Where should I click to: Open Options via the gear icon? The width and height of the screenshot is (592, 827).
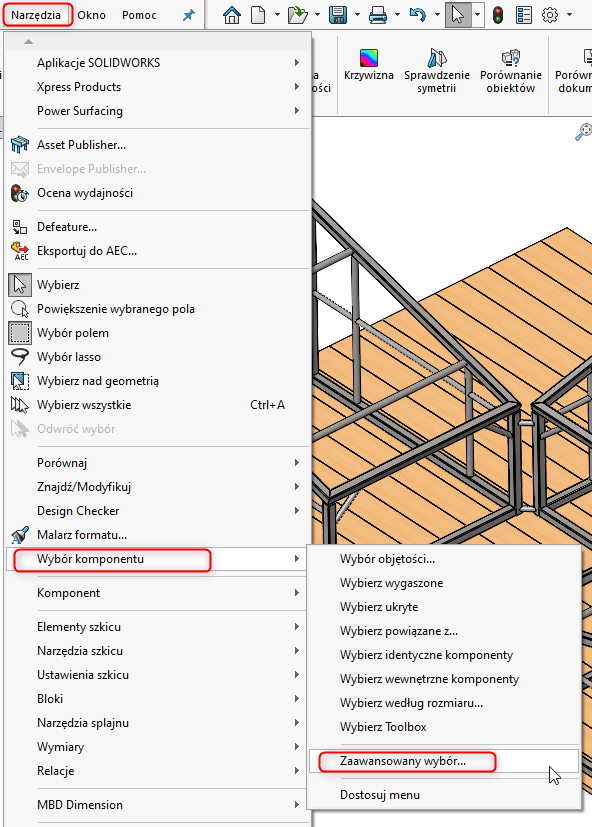point(550,15)
